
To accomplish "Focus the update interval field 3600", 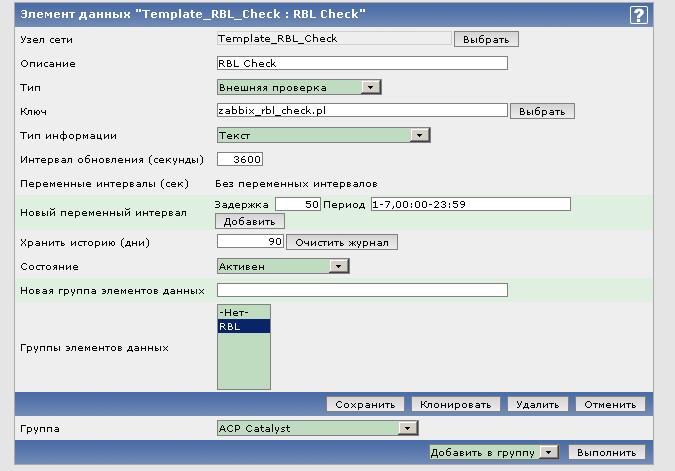I will 240,159.
